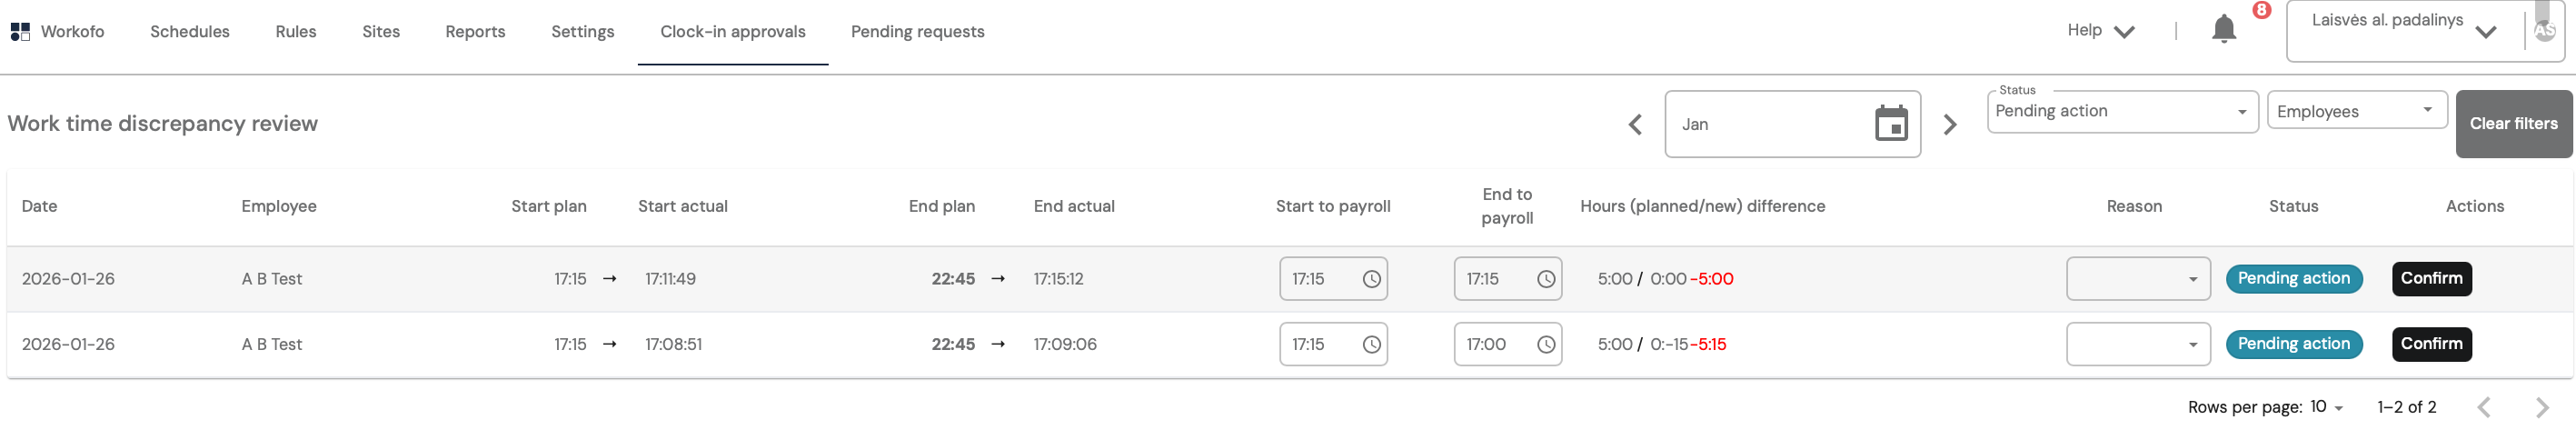Go to the previous month arrow

click(1635, 125)
